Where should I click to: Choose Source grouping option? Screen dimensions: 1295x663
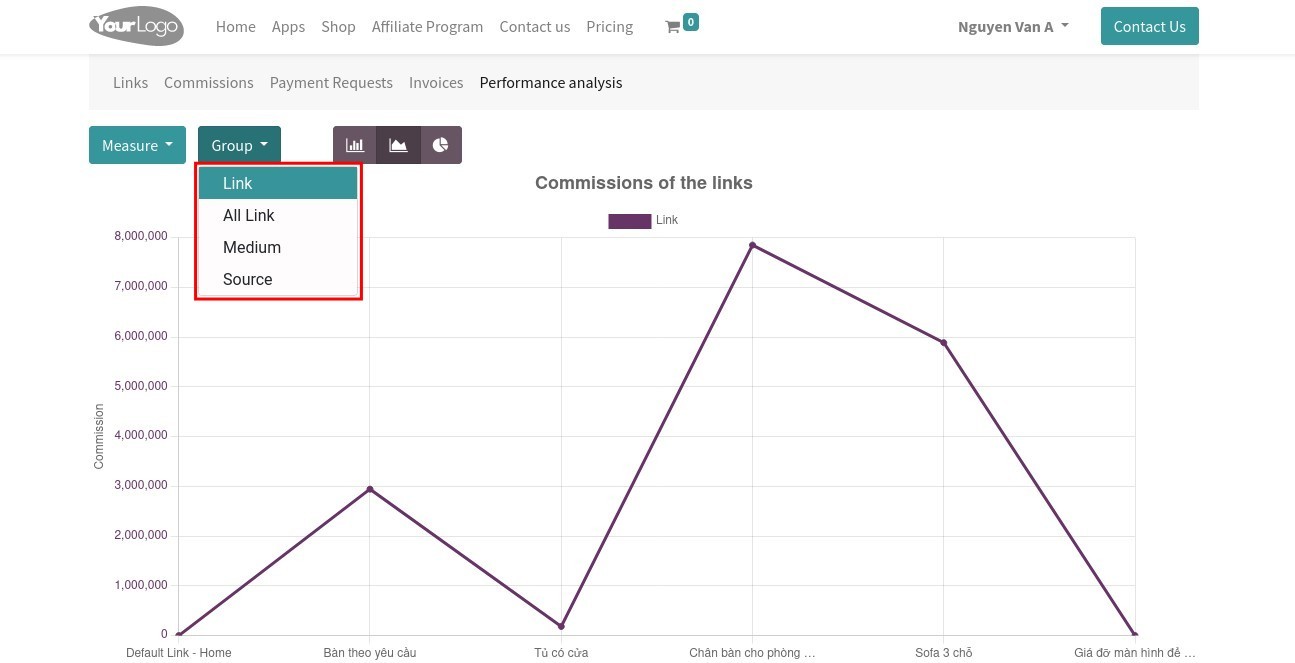tap(278, 279)
